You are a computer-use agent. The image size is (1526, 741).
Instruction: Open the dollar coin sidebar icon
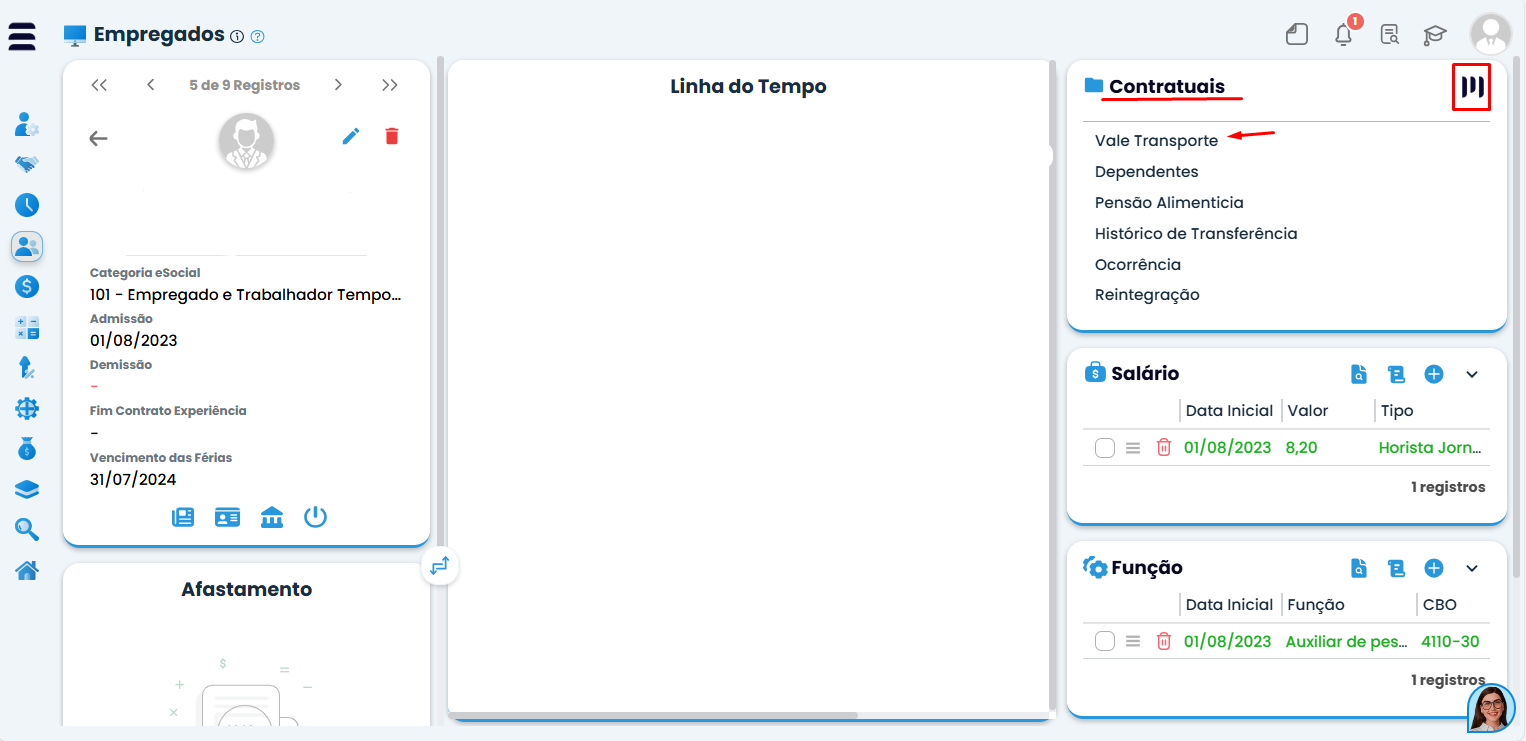(27, 286)
